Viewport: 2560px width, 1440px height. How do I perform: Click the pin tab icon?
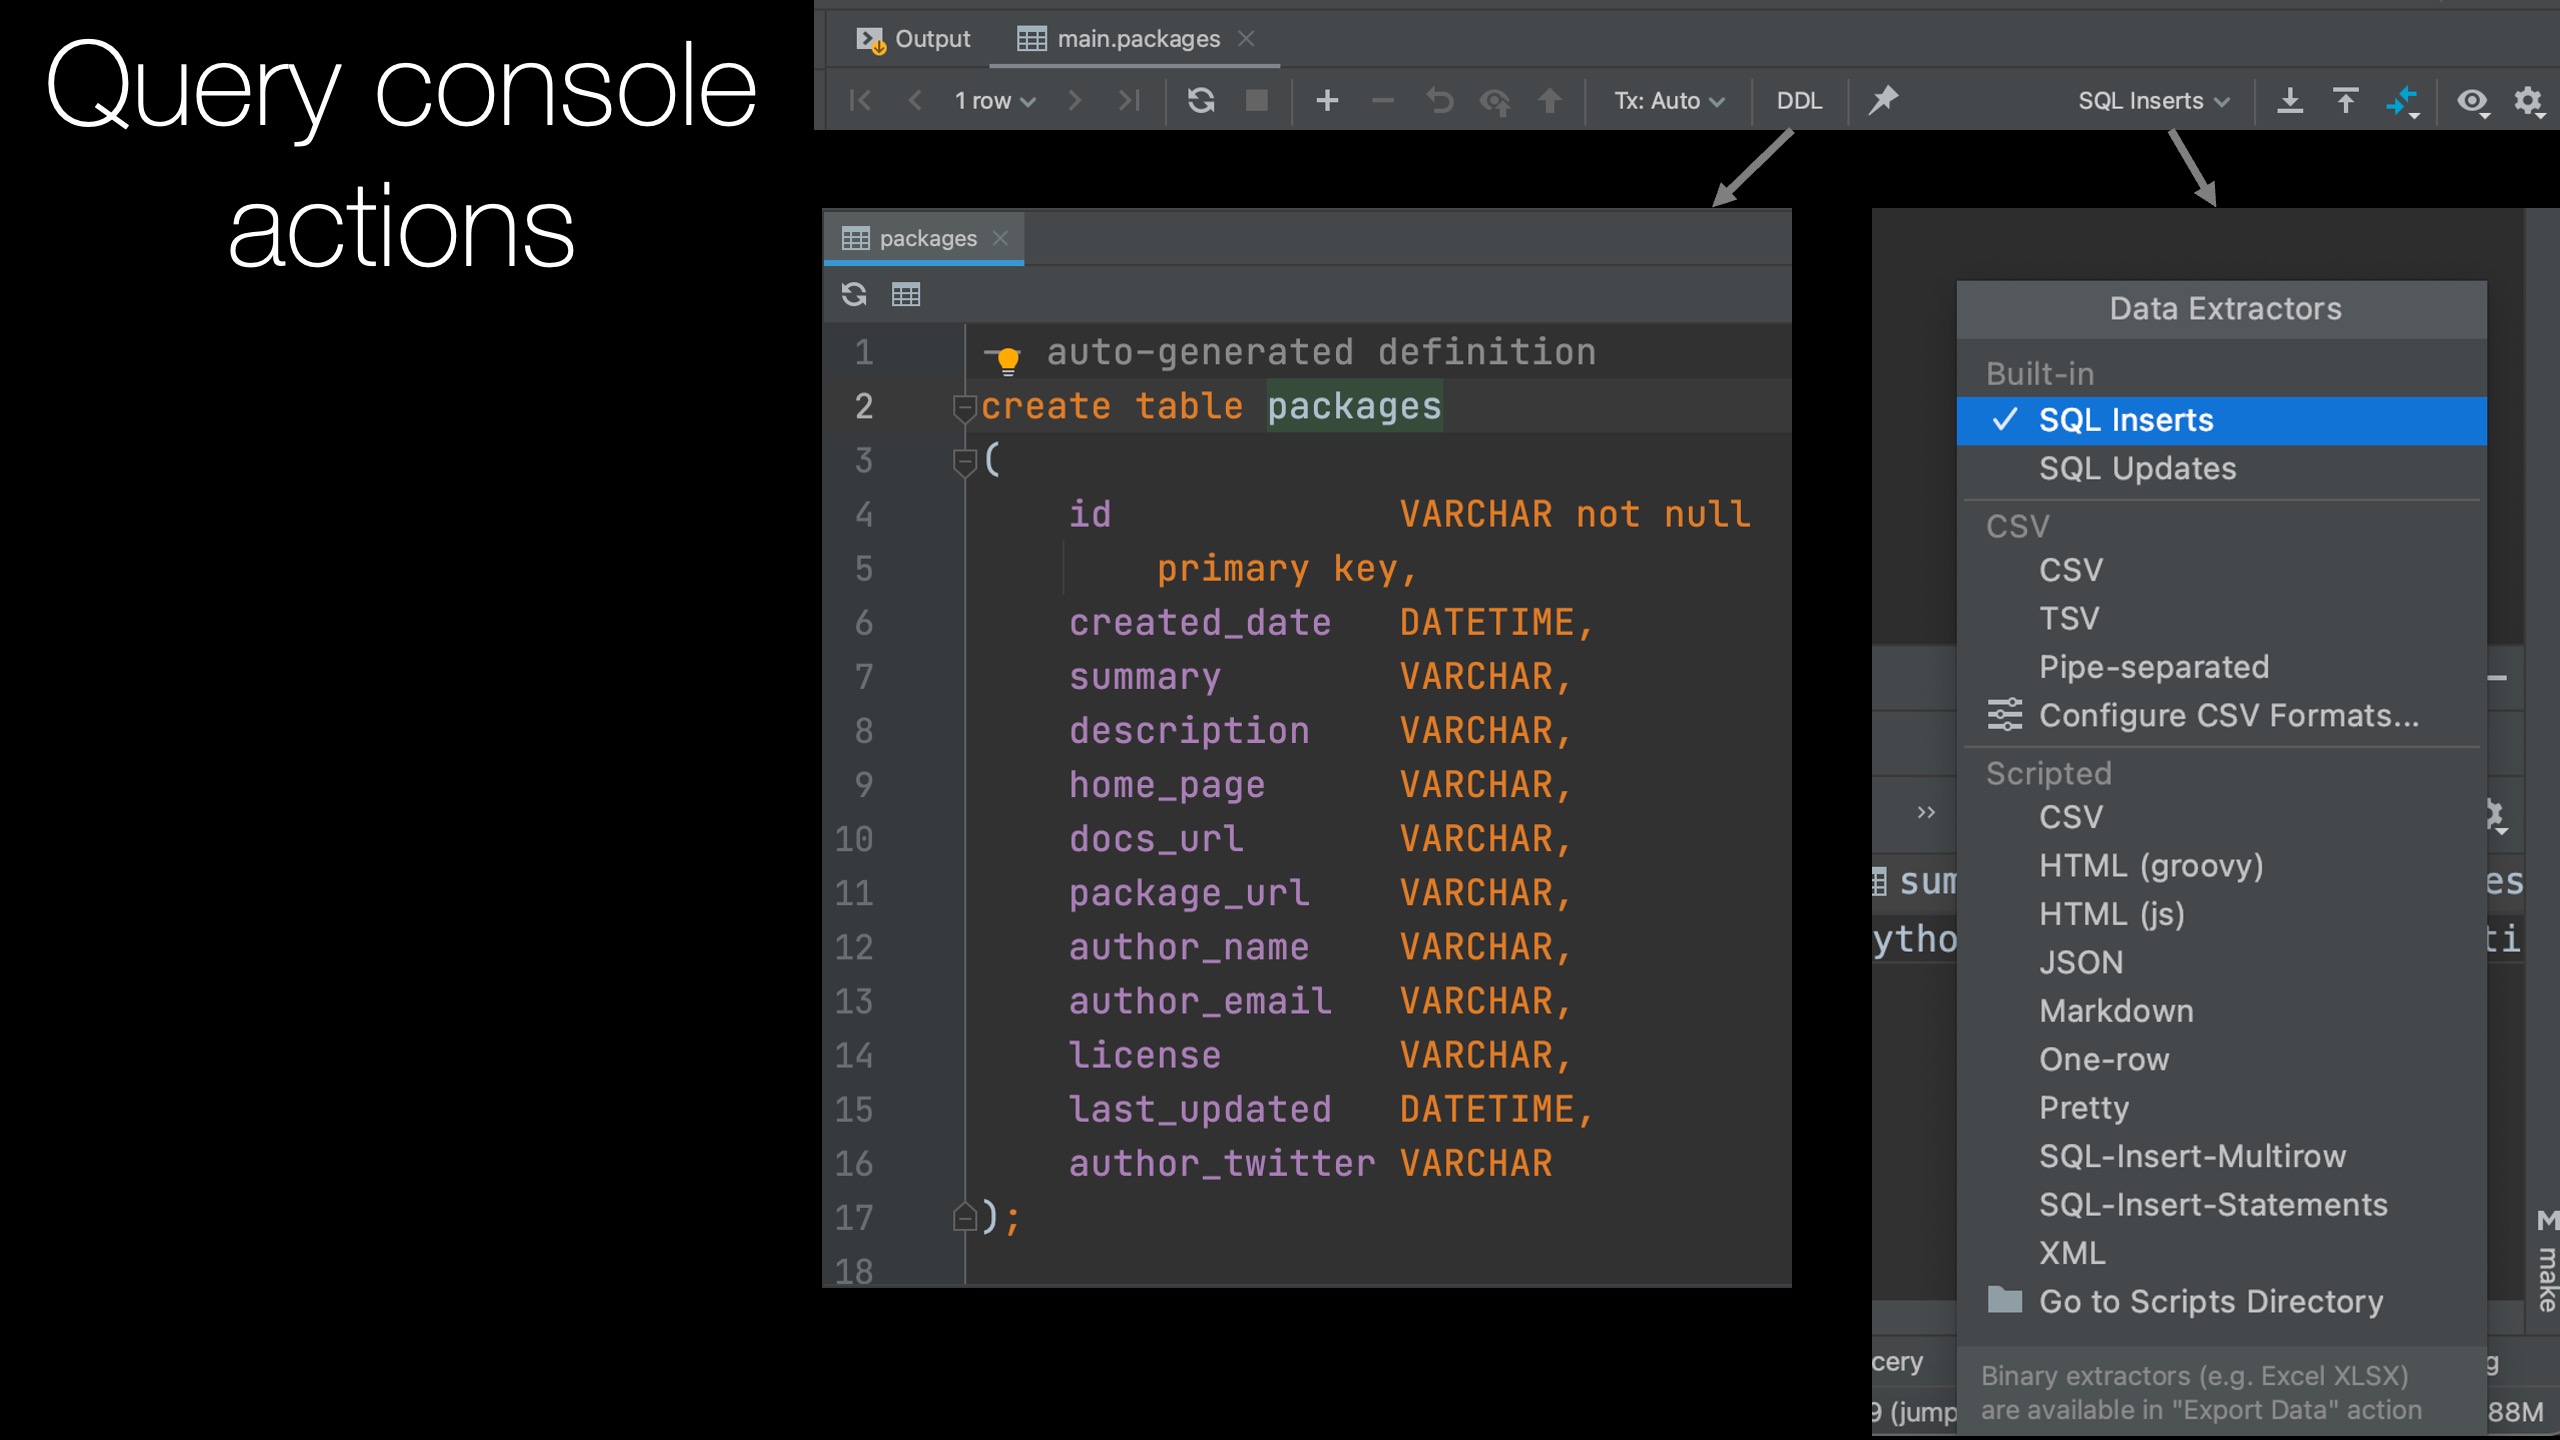coord(1883,100)
